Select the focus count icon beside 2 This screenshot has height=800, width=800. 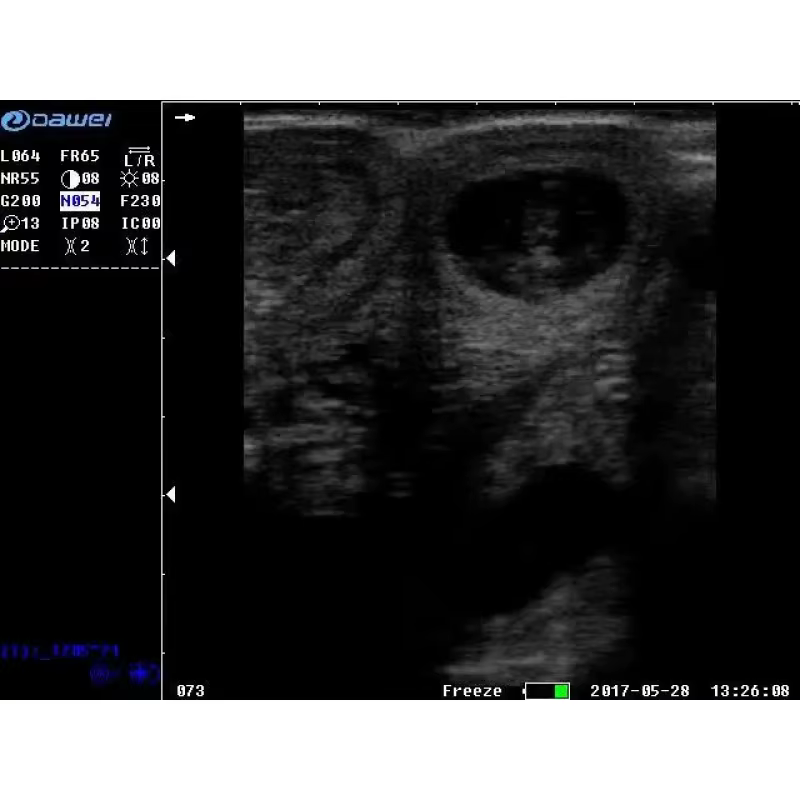(70, 246)
